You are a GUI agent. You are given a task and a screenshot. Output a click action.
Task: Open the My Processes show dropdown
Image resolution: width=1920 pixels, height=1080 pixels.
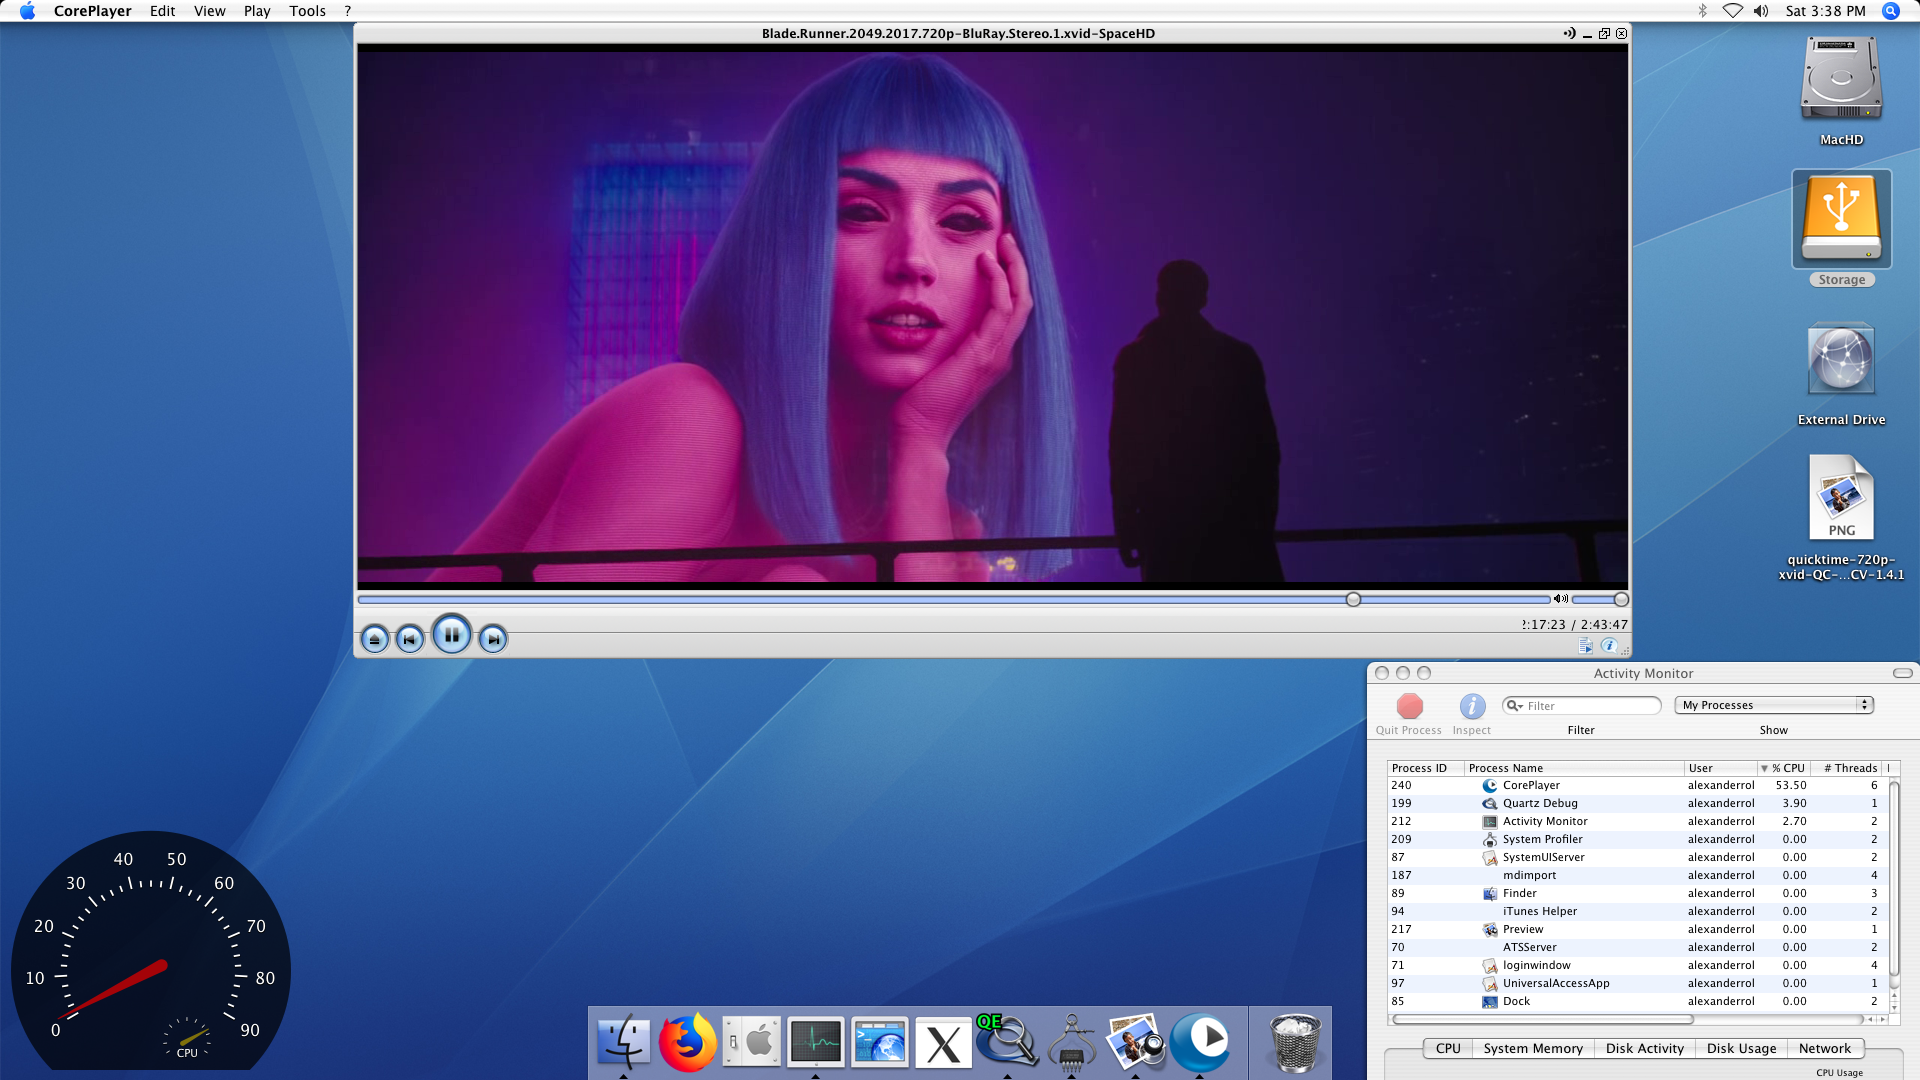[x=1774, y=705]
